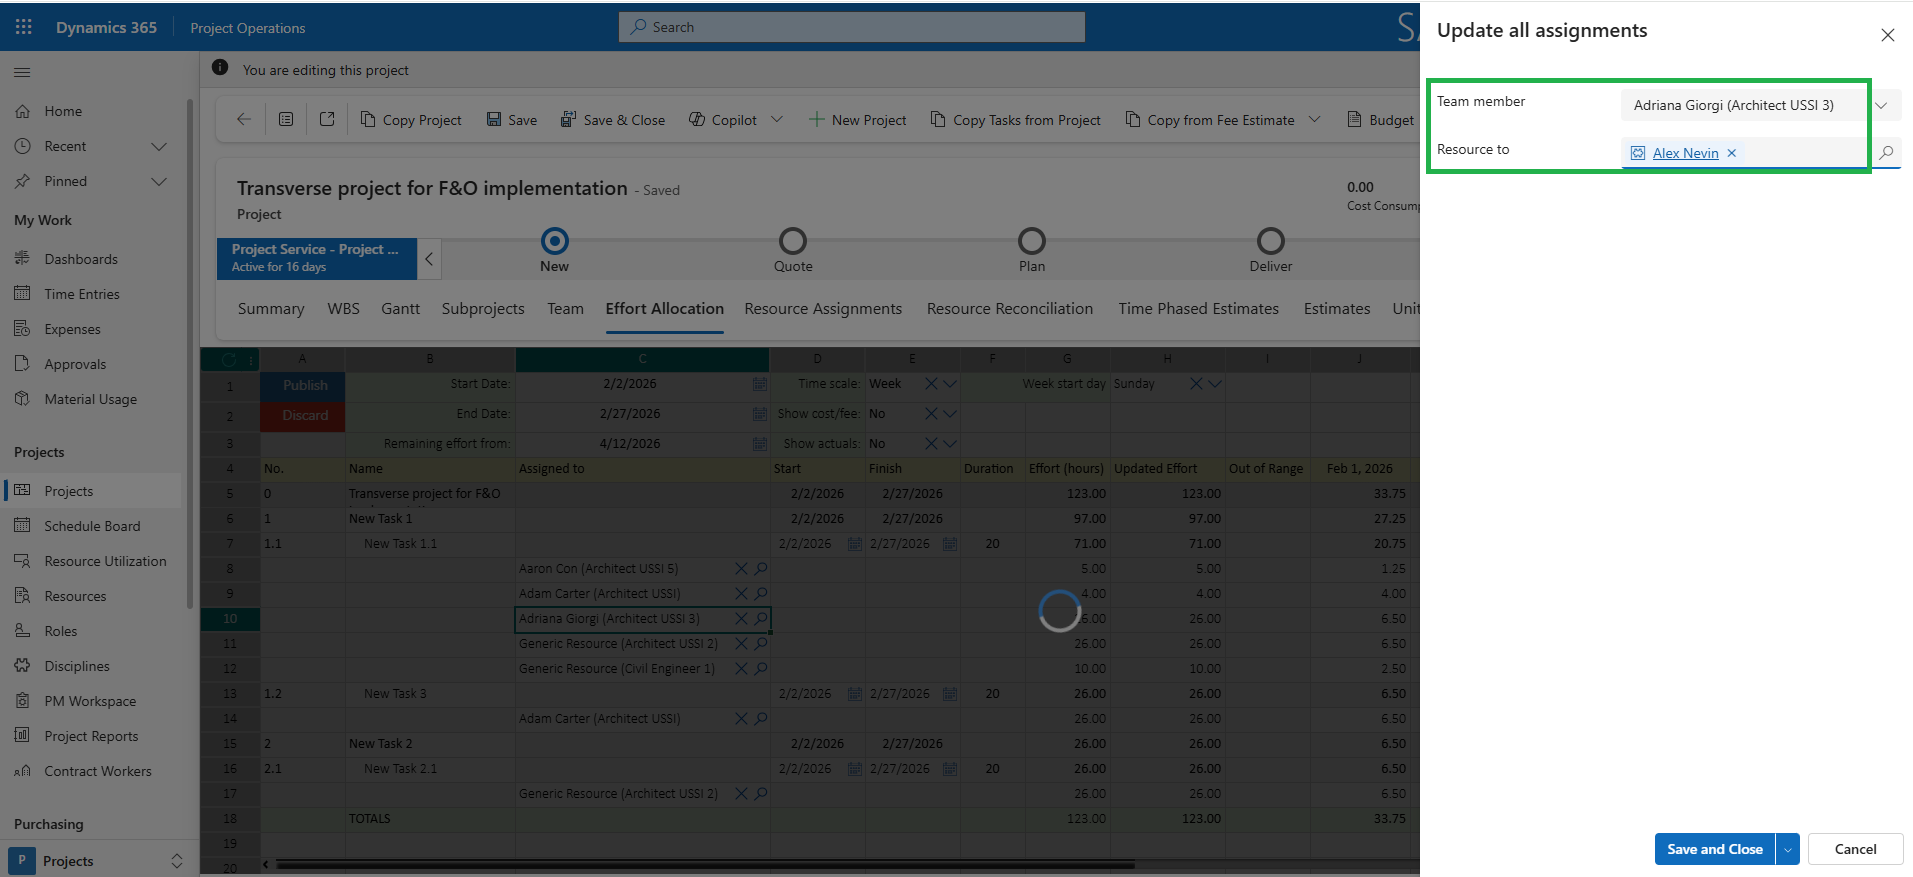Click the search magnifier beside Resource to
The height and width of the screenshot is (877, 1913).
pyautogui.click(x=1886, y=153)
